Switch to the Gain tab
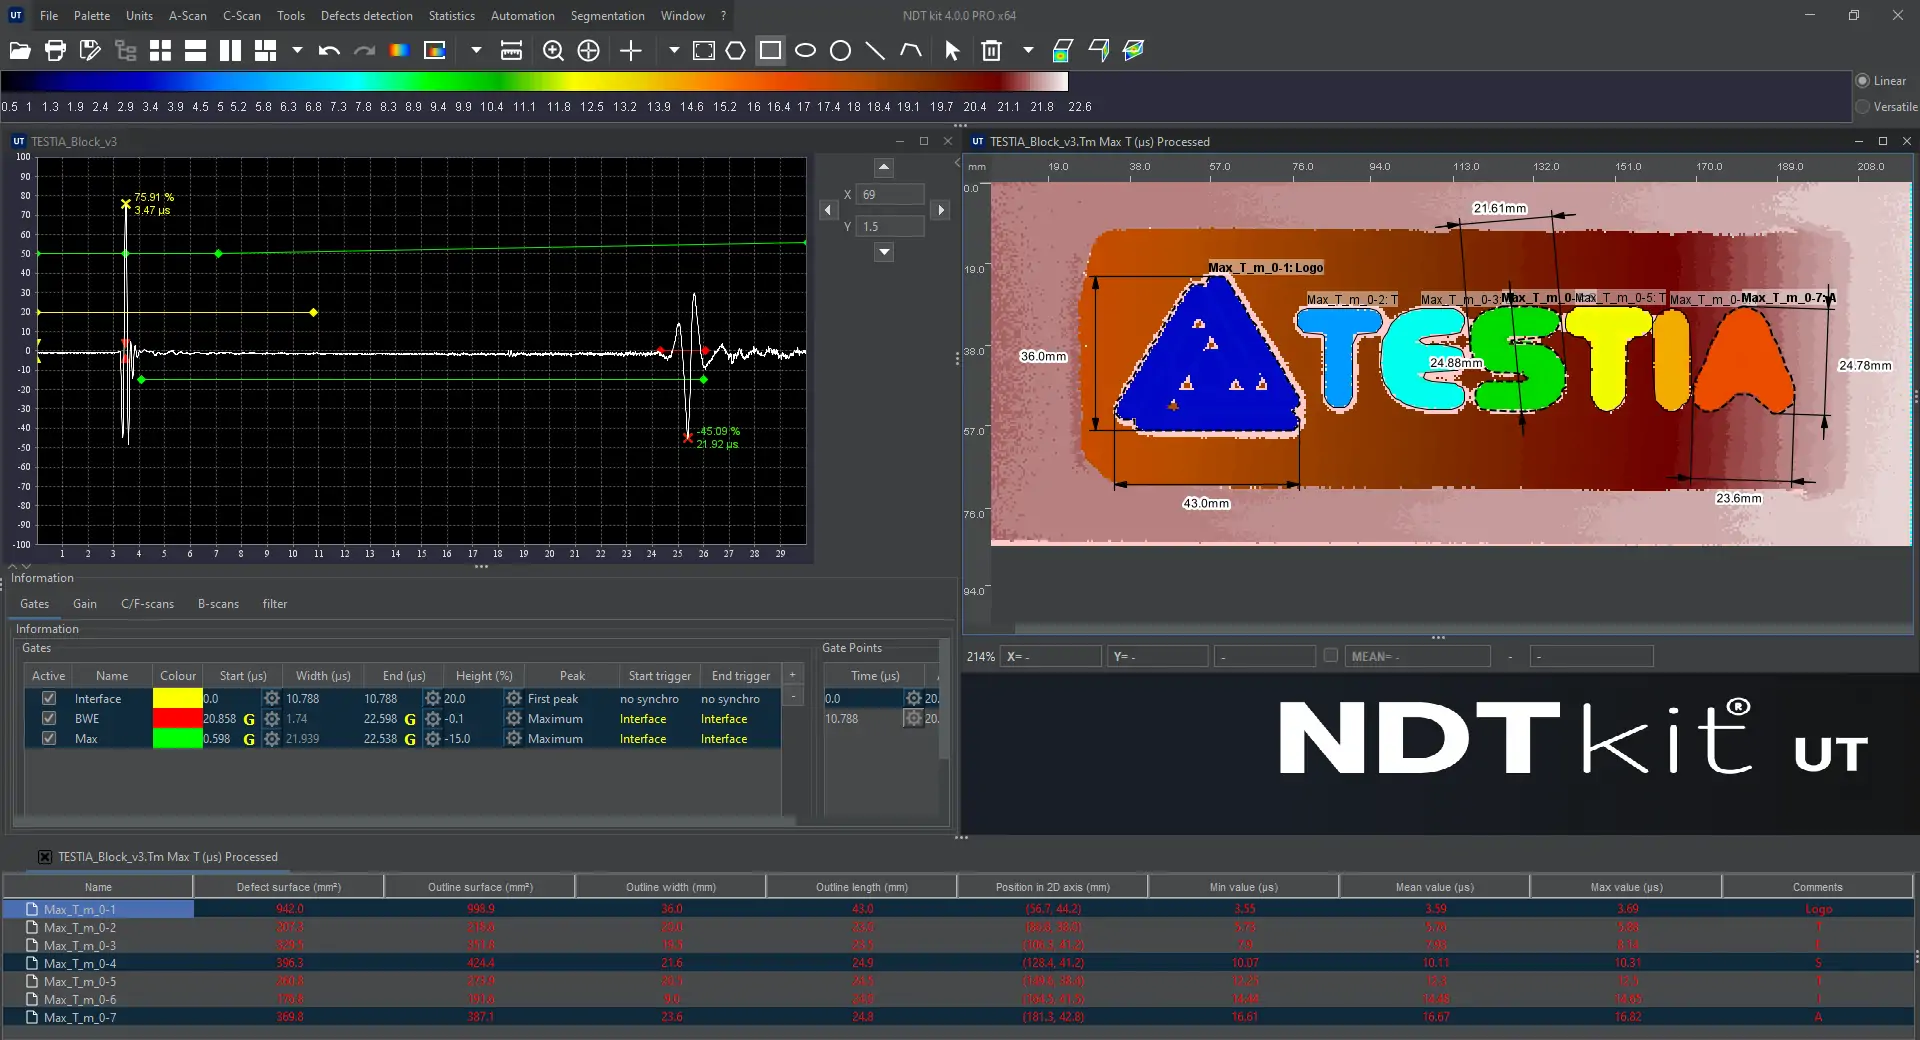This screenshot has width=1920, height=1040. [x=85, y=604]
